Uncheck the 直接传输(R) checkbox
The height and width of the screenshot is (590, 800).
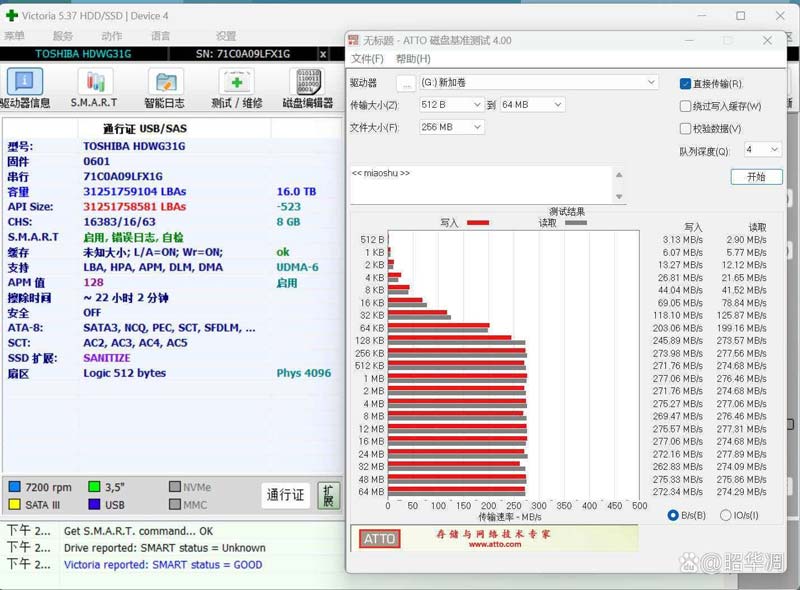(x=686, y=84)
